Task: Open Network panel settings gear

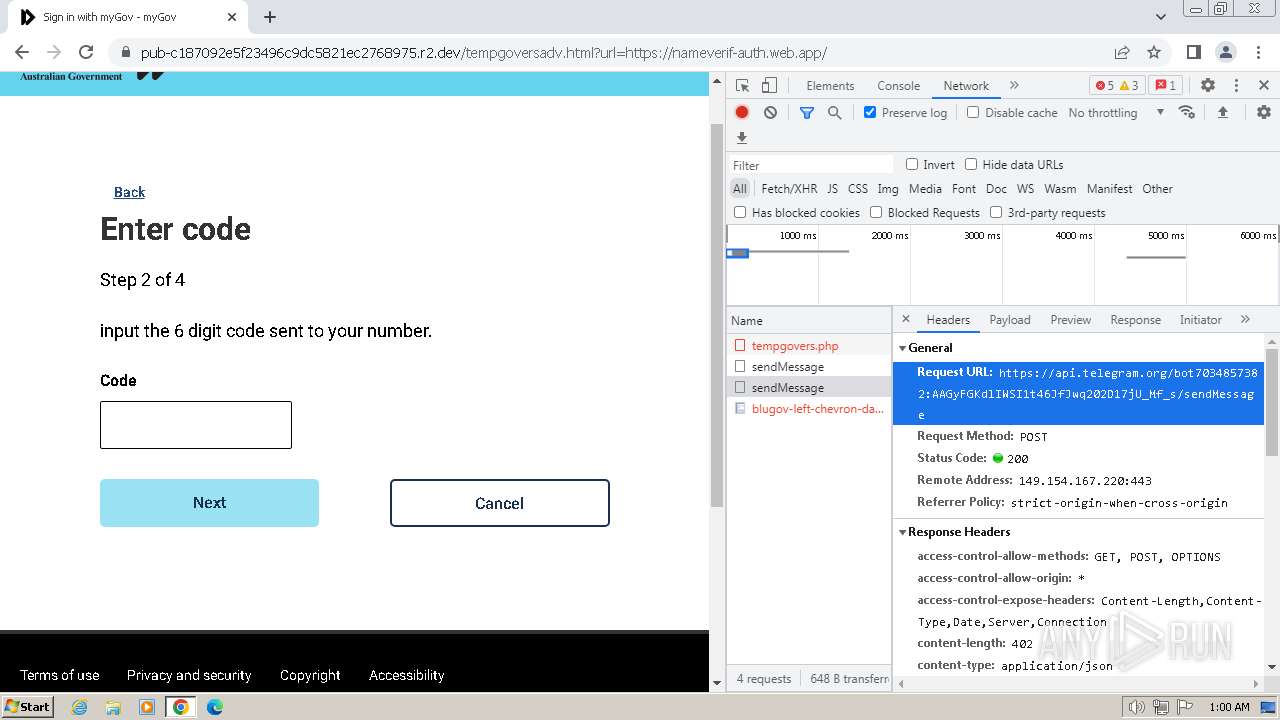Action: tap(1264, 112)
